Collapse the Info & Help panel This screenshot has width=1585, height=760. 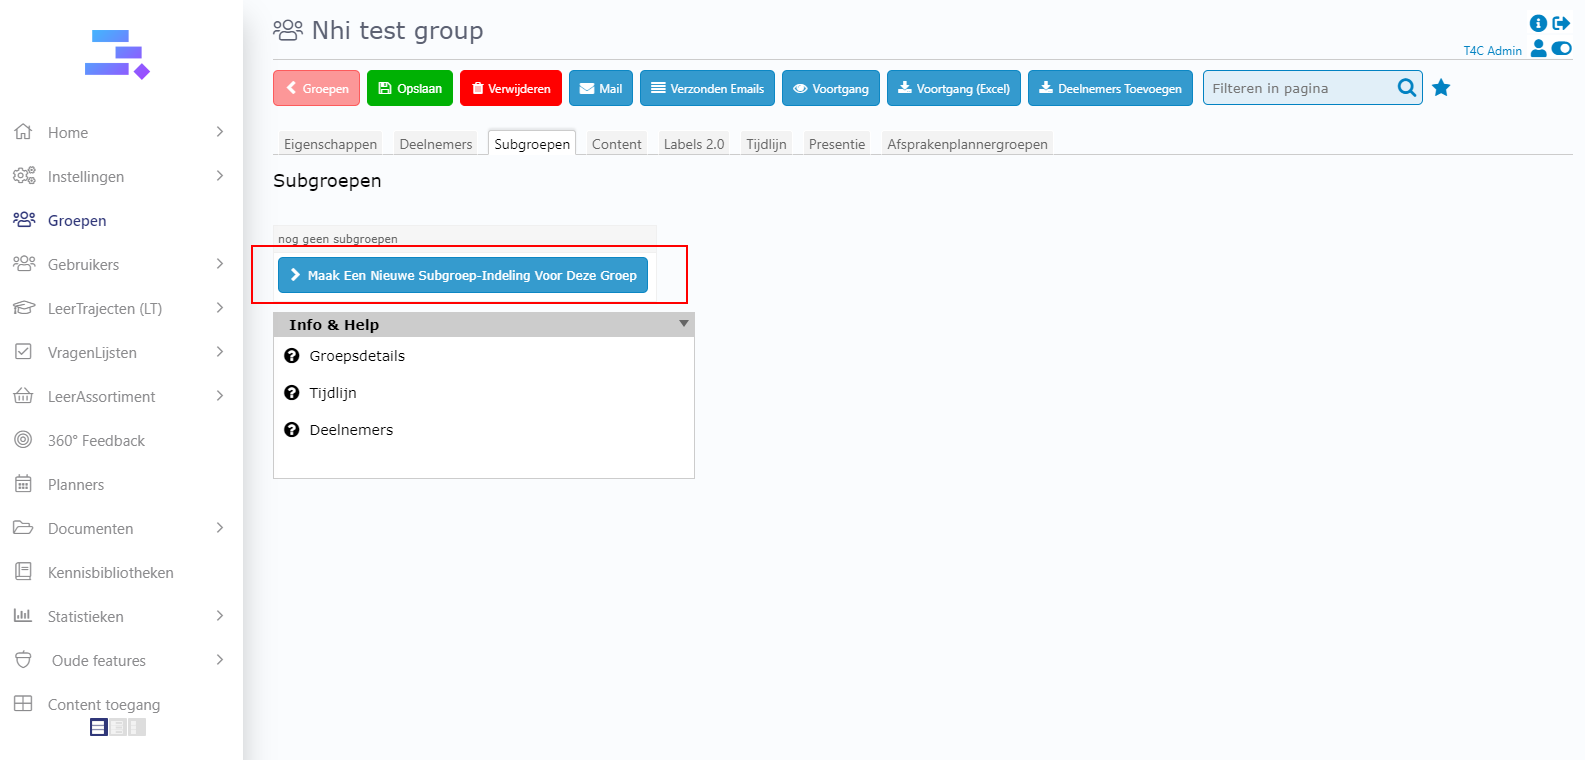tap(684, 324)
